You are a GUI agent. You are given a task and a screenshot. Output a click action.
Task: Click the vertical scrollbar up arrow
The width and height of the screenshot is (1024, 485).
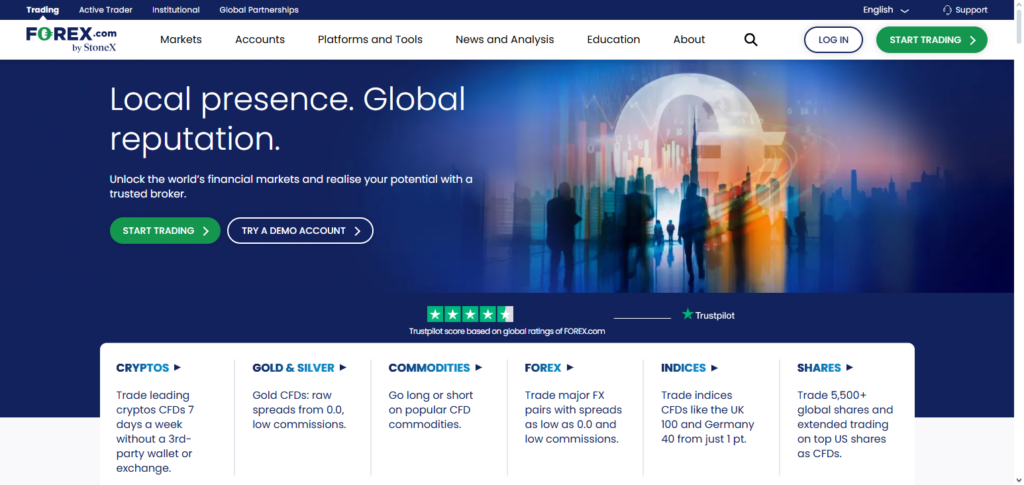click(1019, 5)
